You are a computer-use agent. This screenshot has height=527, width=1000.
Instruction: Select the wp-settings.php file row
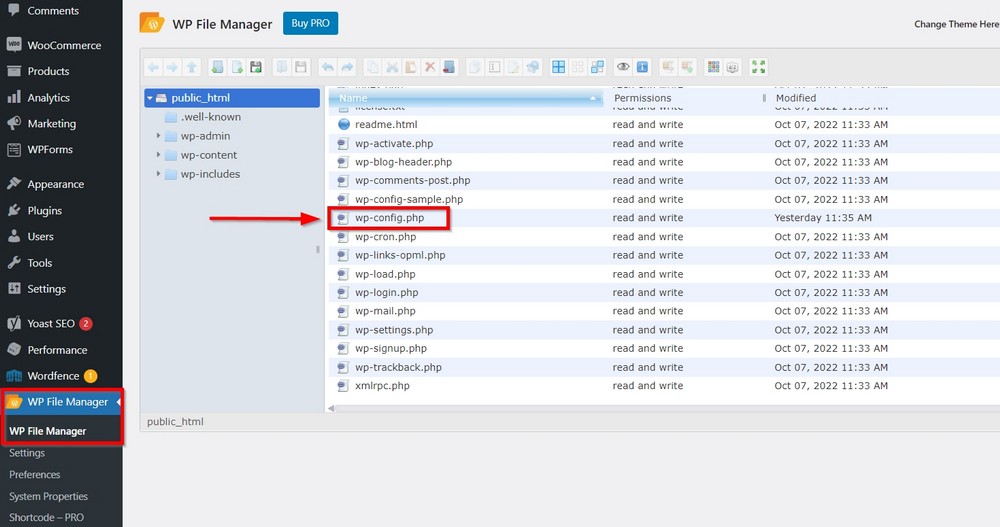[x=664, y=330]
